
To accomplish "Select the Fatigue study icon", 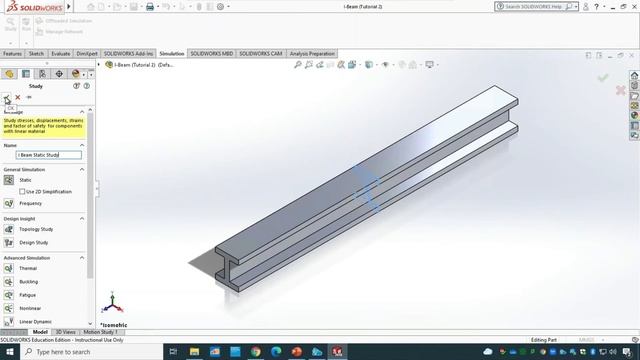I will point(9,295).
